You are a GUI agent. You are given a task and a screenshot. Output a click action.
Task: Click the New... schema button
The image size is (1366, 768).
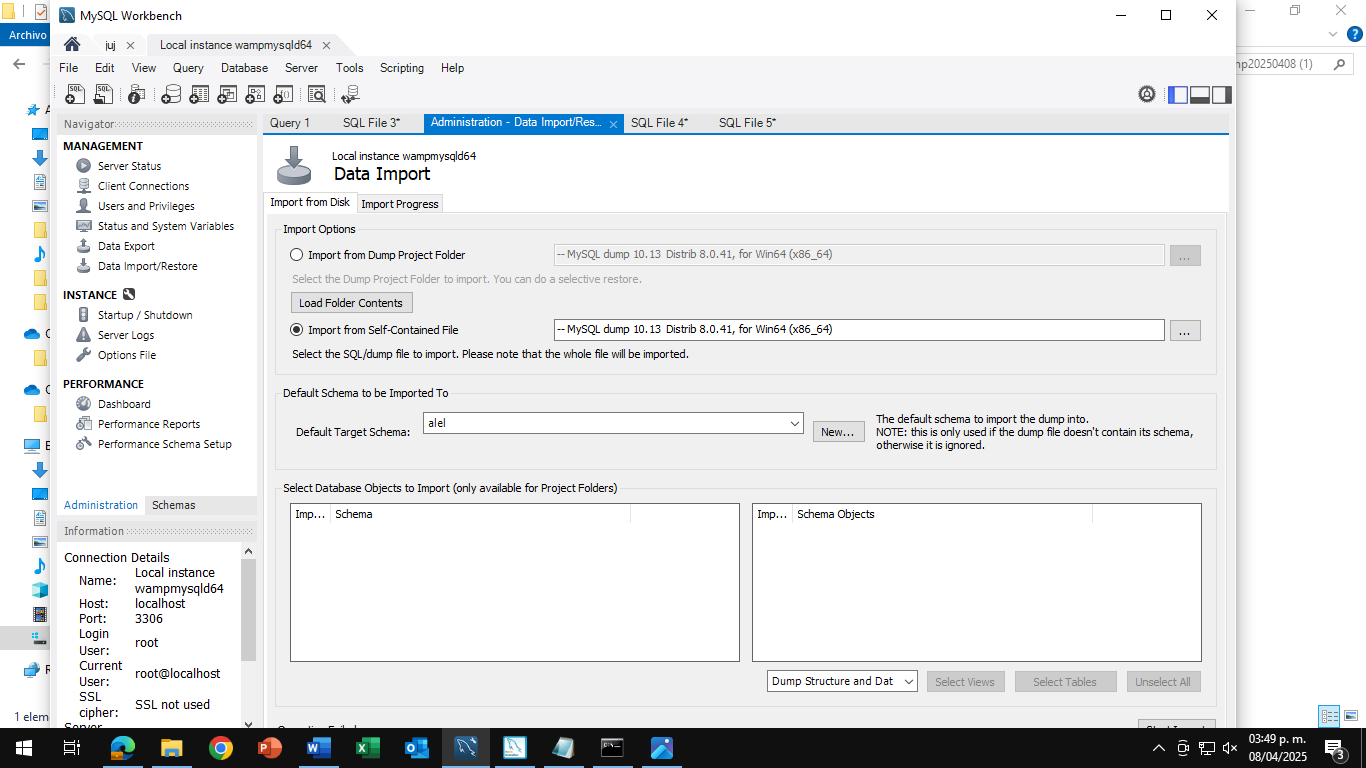838,432
